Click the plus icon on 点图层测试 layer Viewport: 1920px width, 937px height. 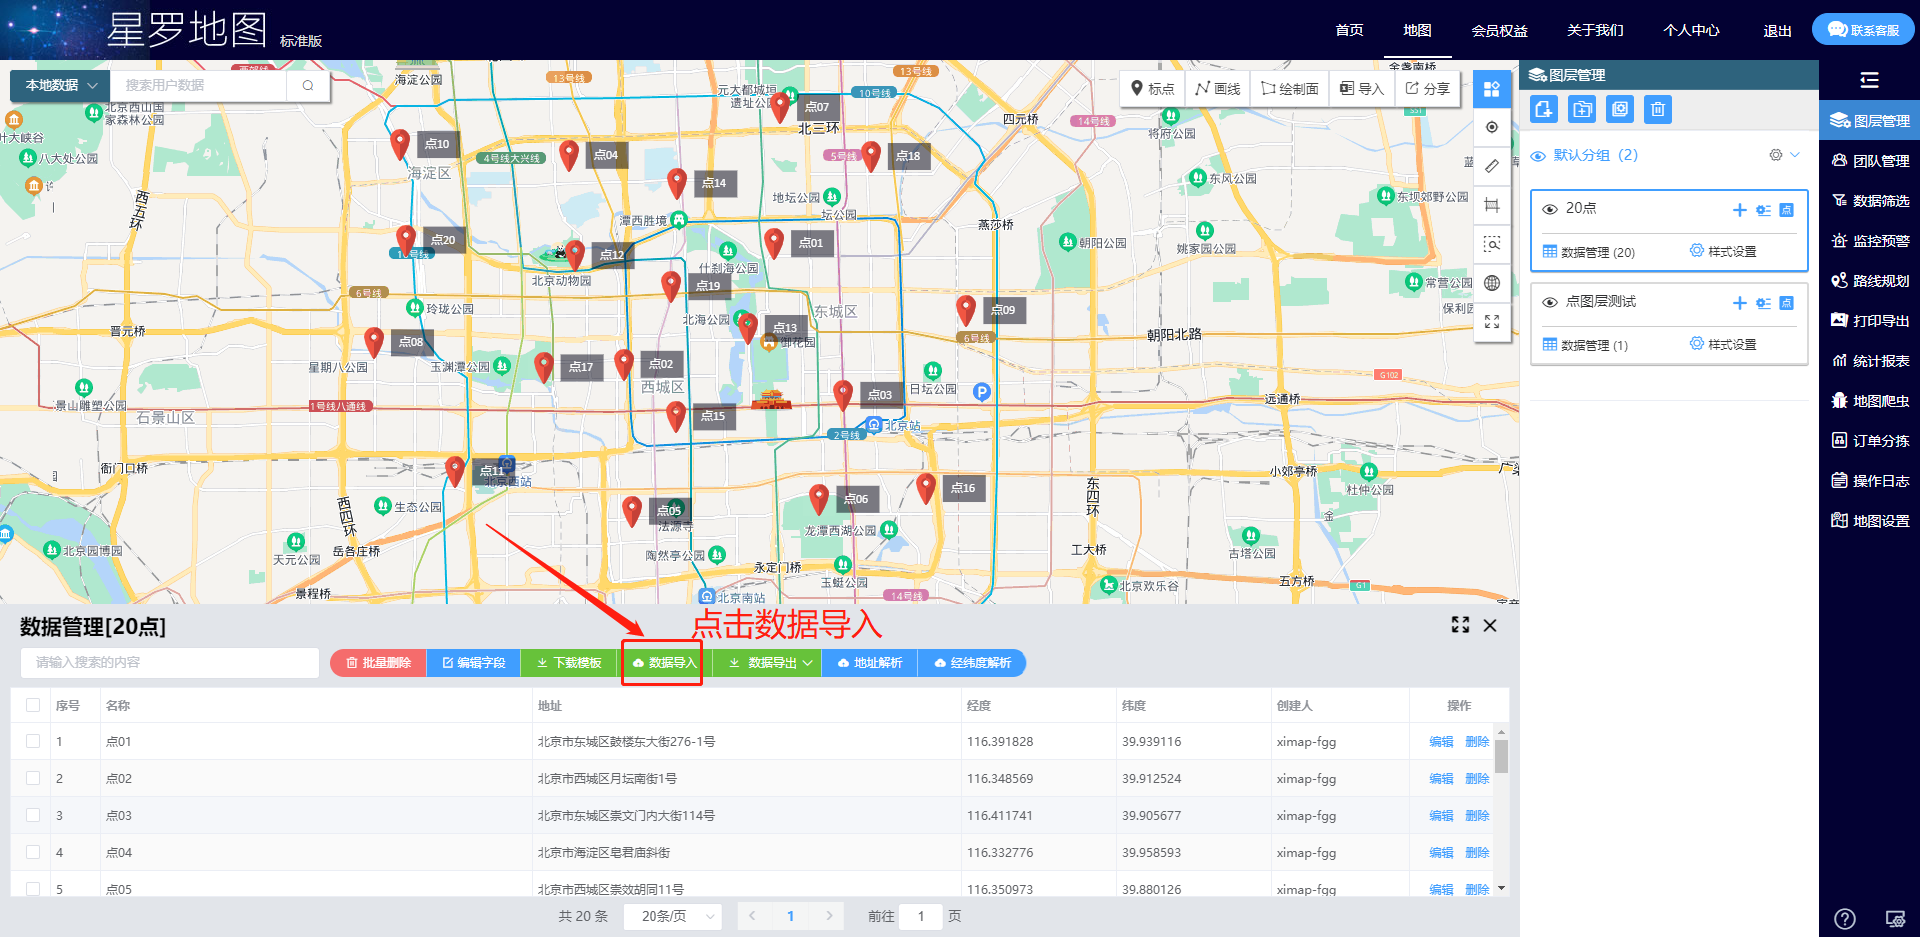click(x=1740, y=303)
